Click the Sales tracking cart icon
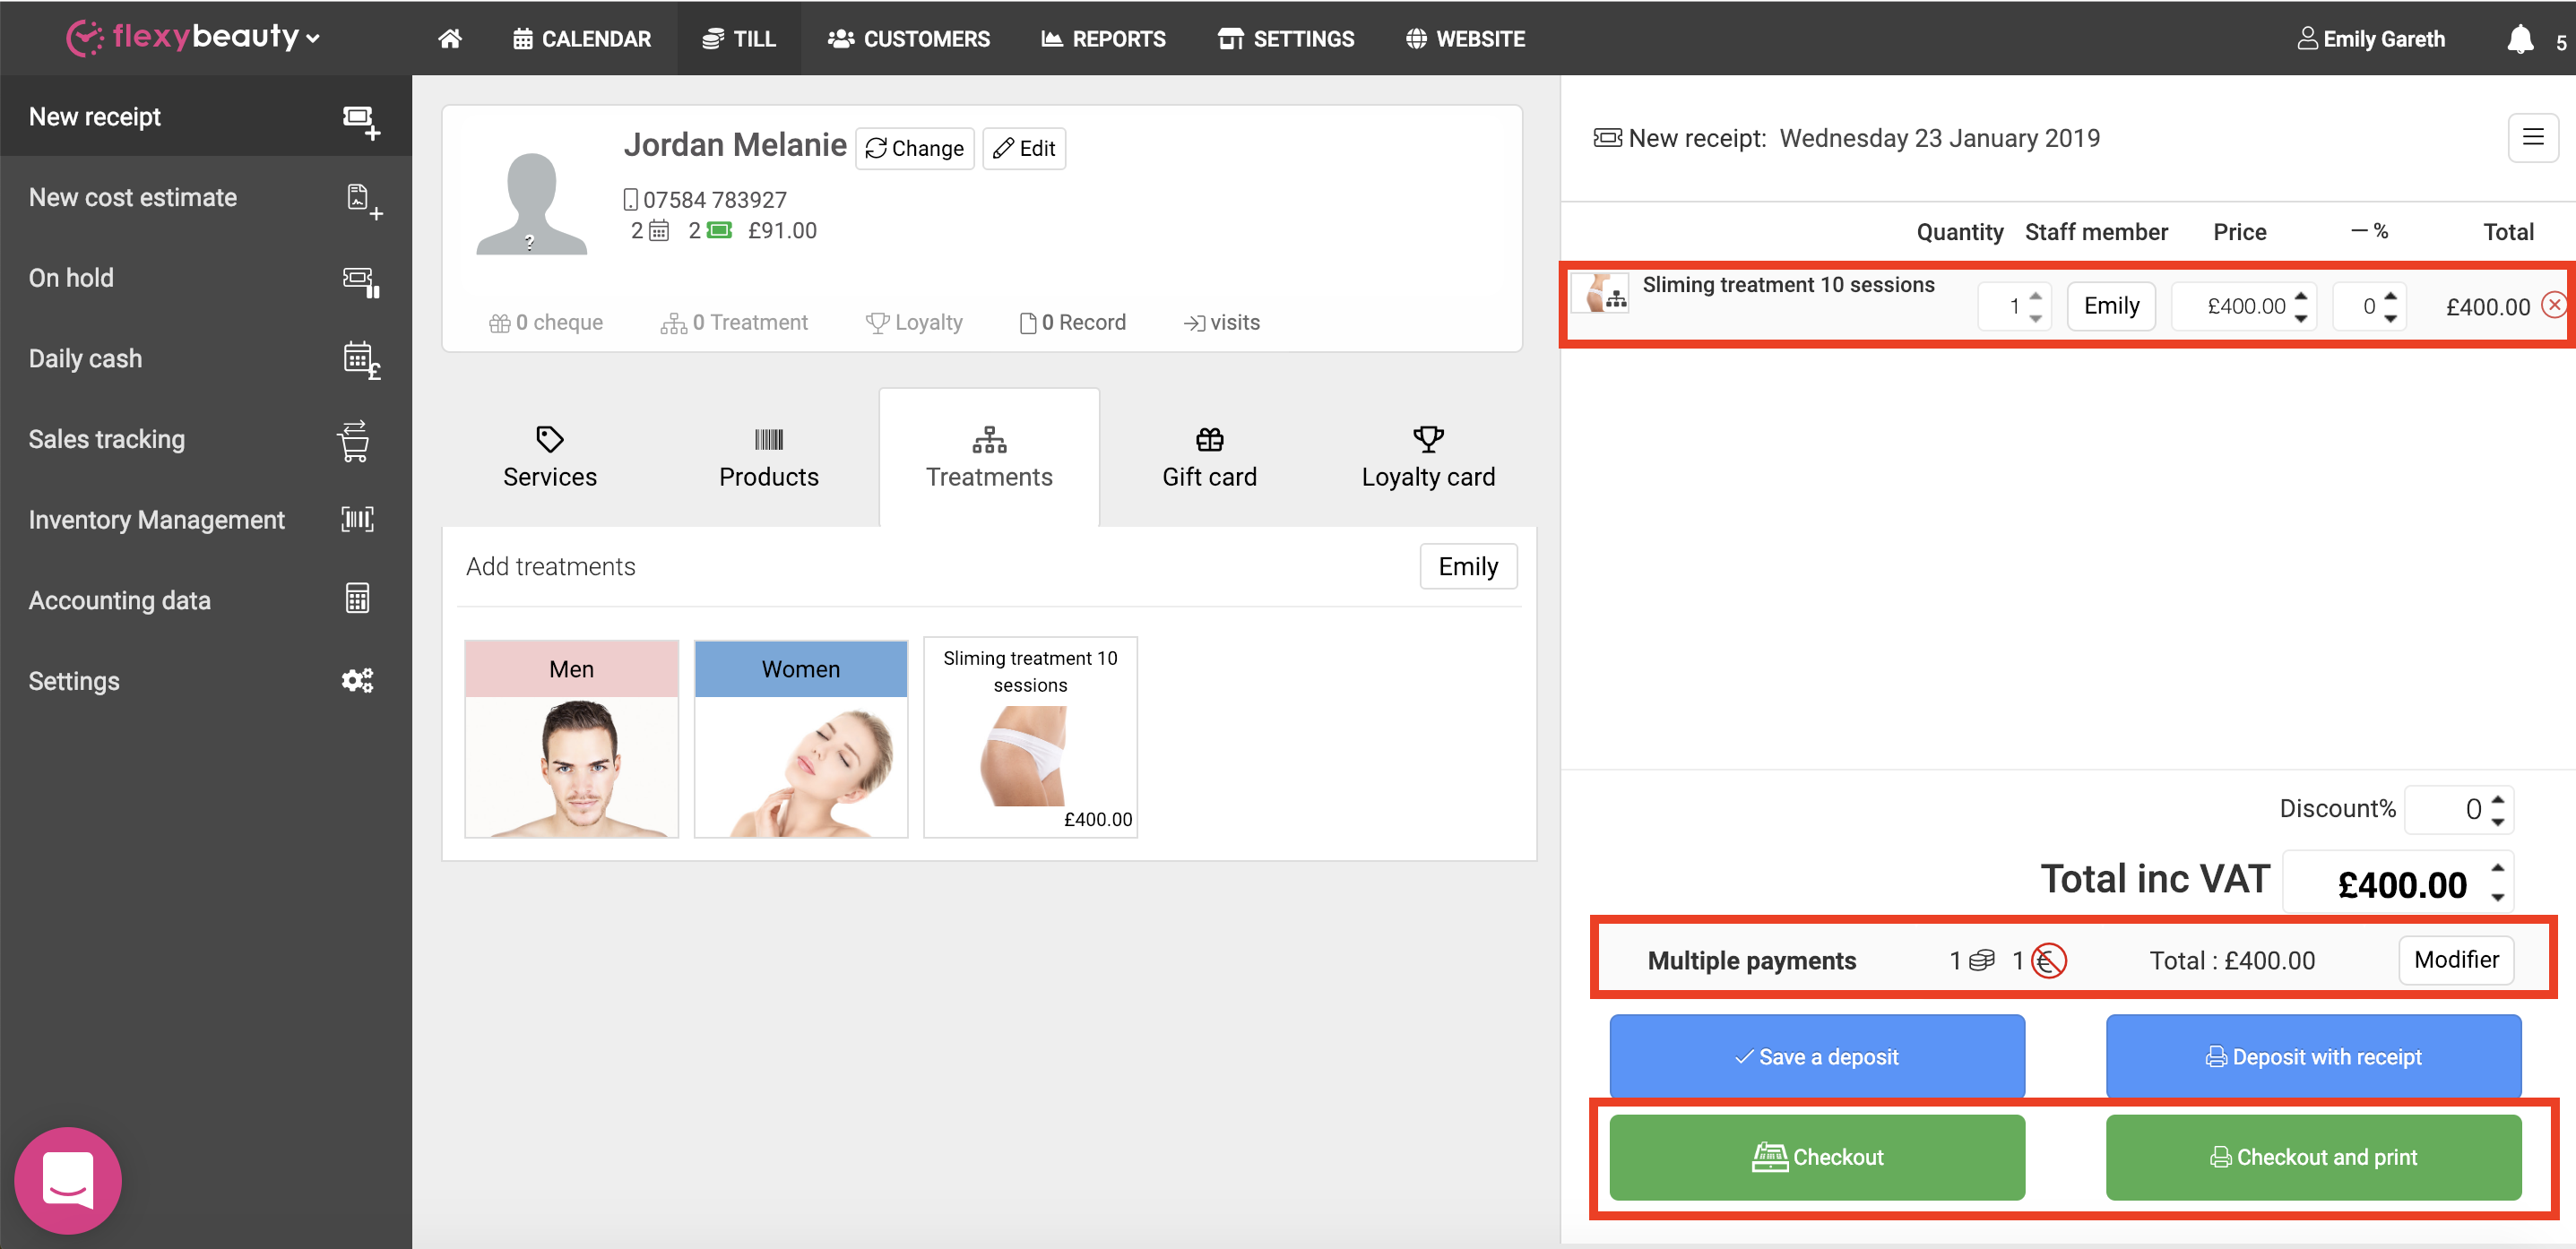2576x1249 pixels. pos(354,440)
